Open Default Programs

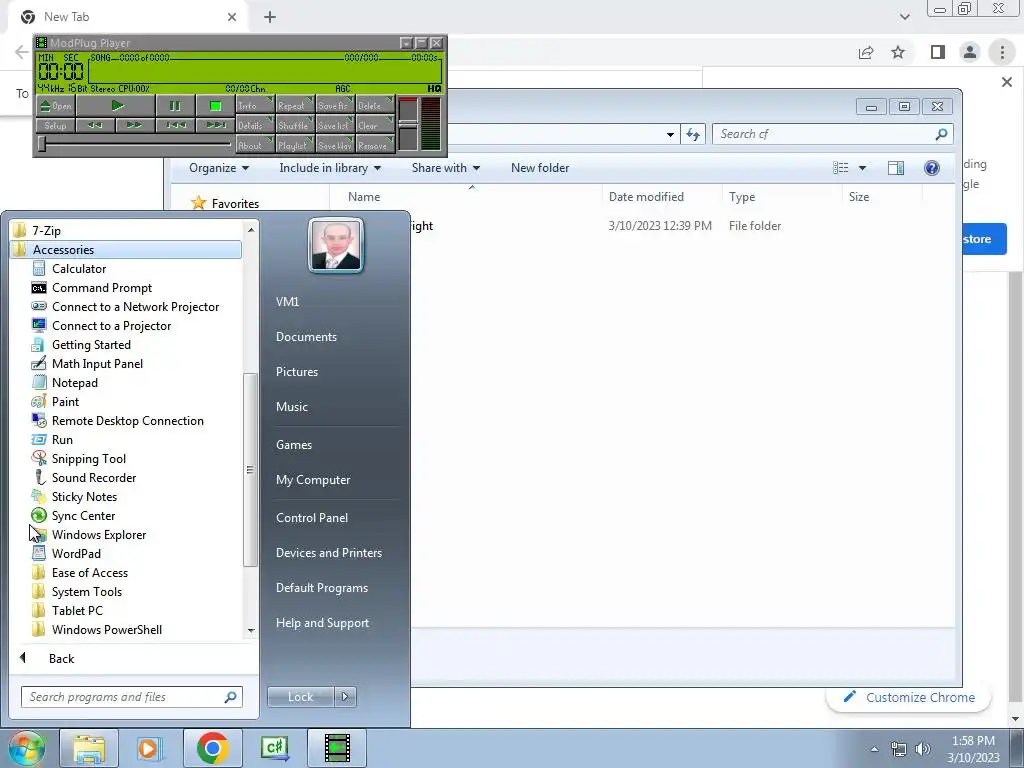pos(321,587)
